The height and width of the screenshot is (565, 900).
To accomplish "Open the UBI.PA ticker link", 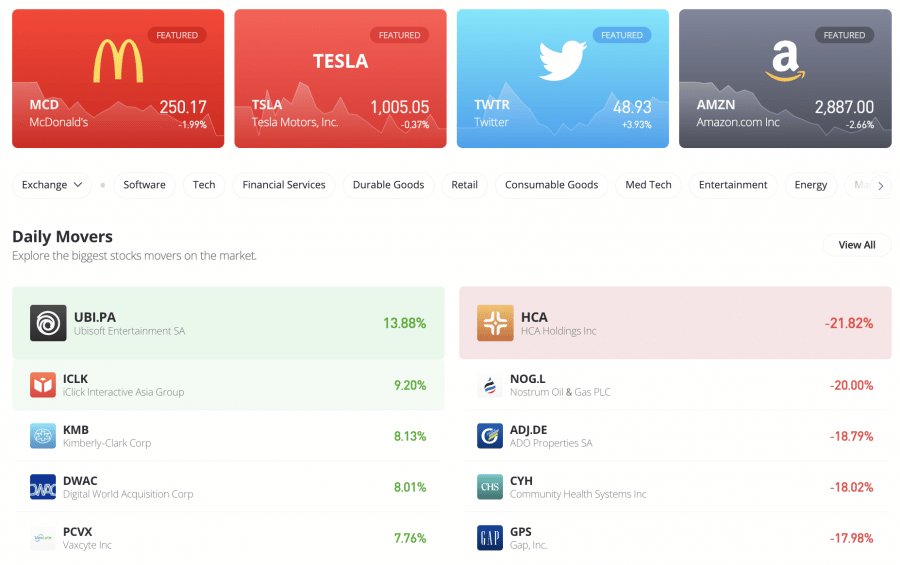I will (95, 317).
